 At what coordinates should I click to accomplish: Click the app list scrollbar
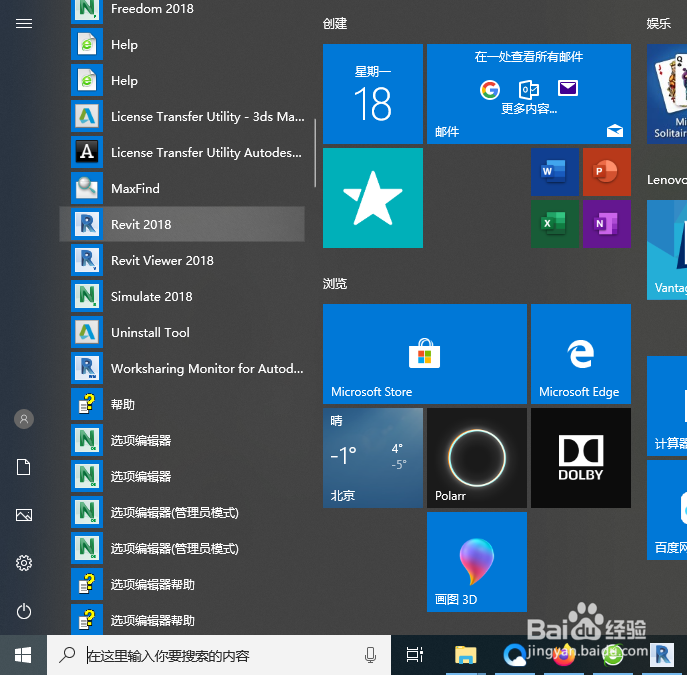coord(315,153)
